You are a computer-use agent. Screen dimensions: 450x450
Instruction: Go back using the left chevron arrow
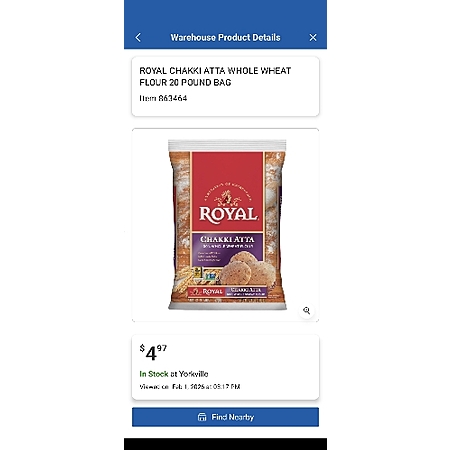click(138, 37)
